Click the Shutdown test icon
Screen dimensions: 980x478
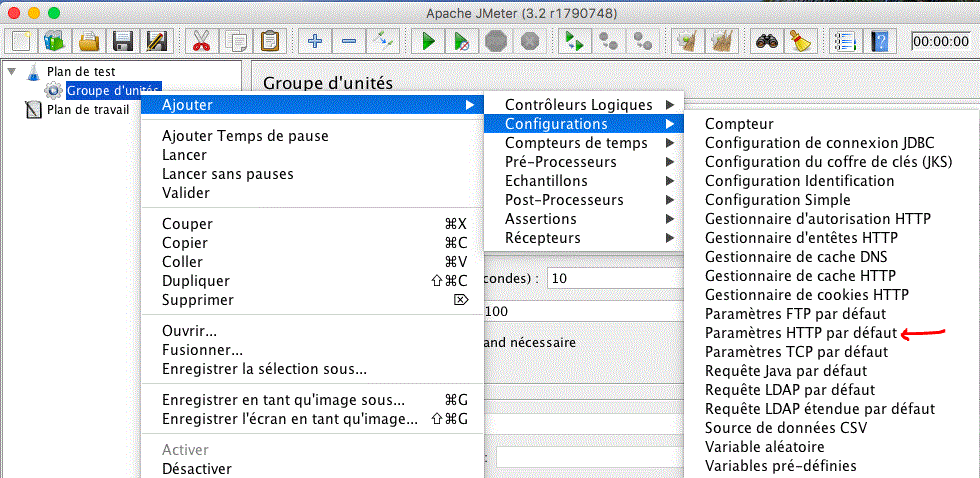[x=530, y=42]
